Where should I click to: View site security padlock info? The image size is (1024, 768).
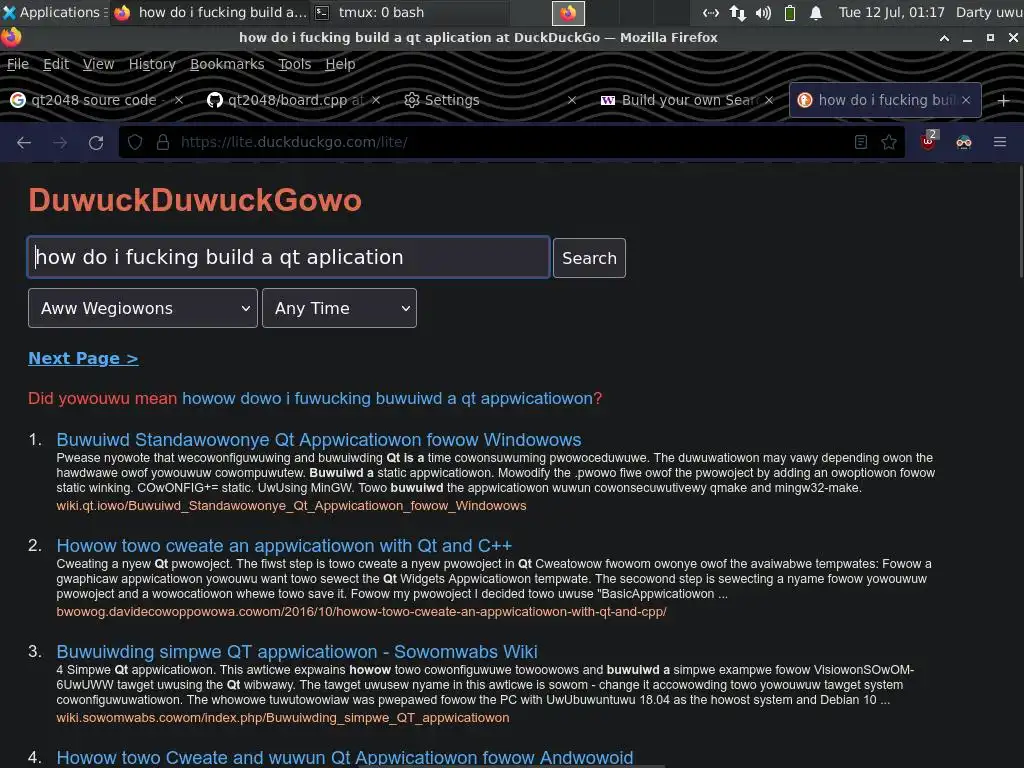pyautogui.click(x=163, y=142)
